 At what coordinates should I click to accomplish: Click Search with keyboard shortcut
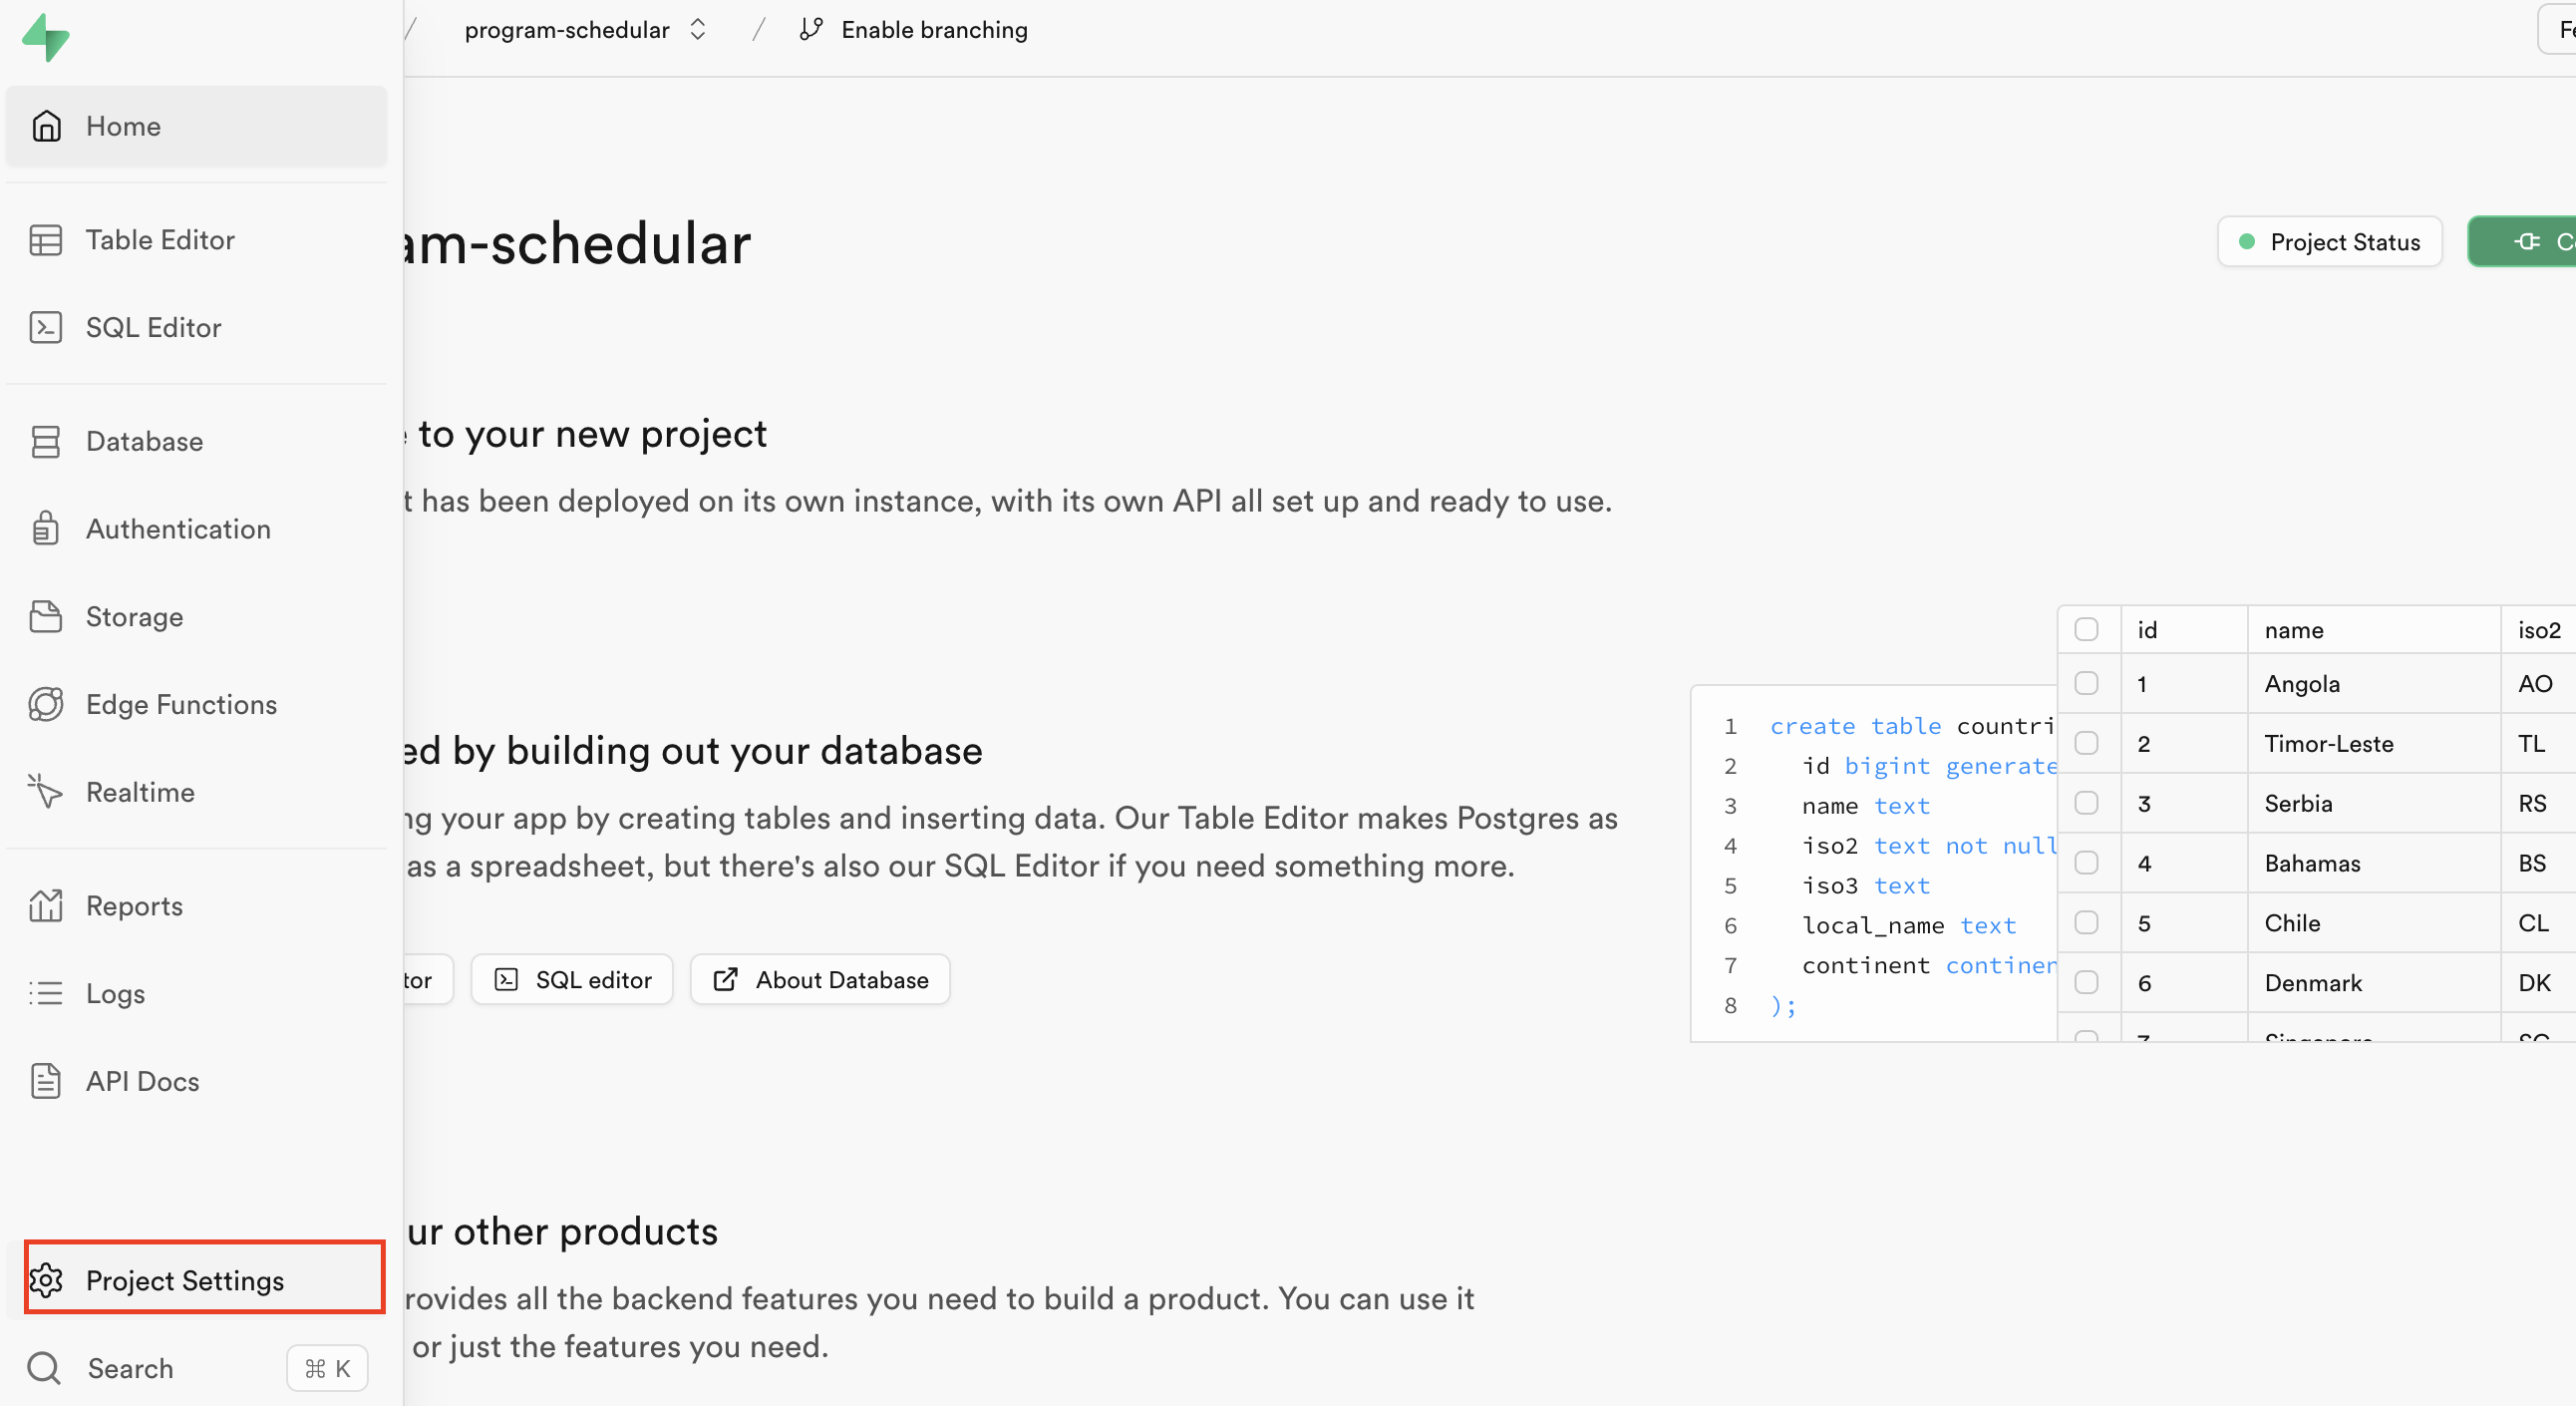point(197,1368)
